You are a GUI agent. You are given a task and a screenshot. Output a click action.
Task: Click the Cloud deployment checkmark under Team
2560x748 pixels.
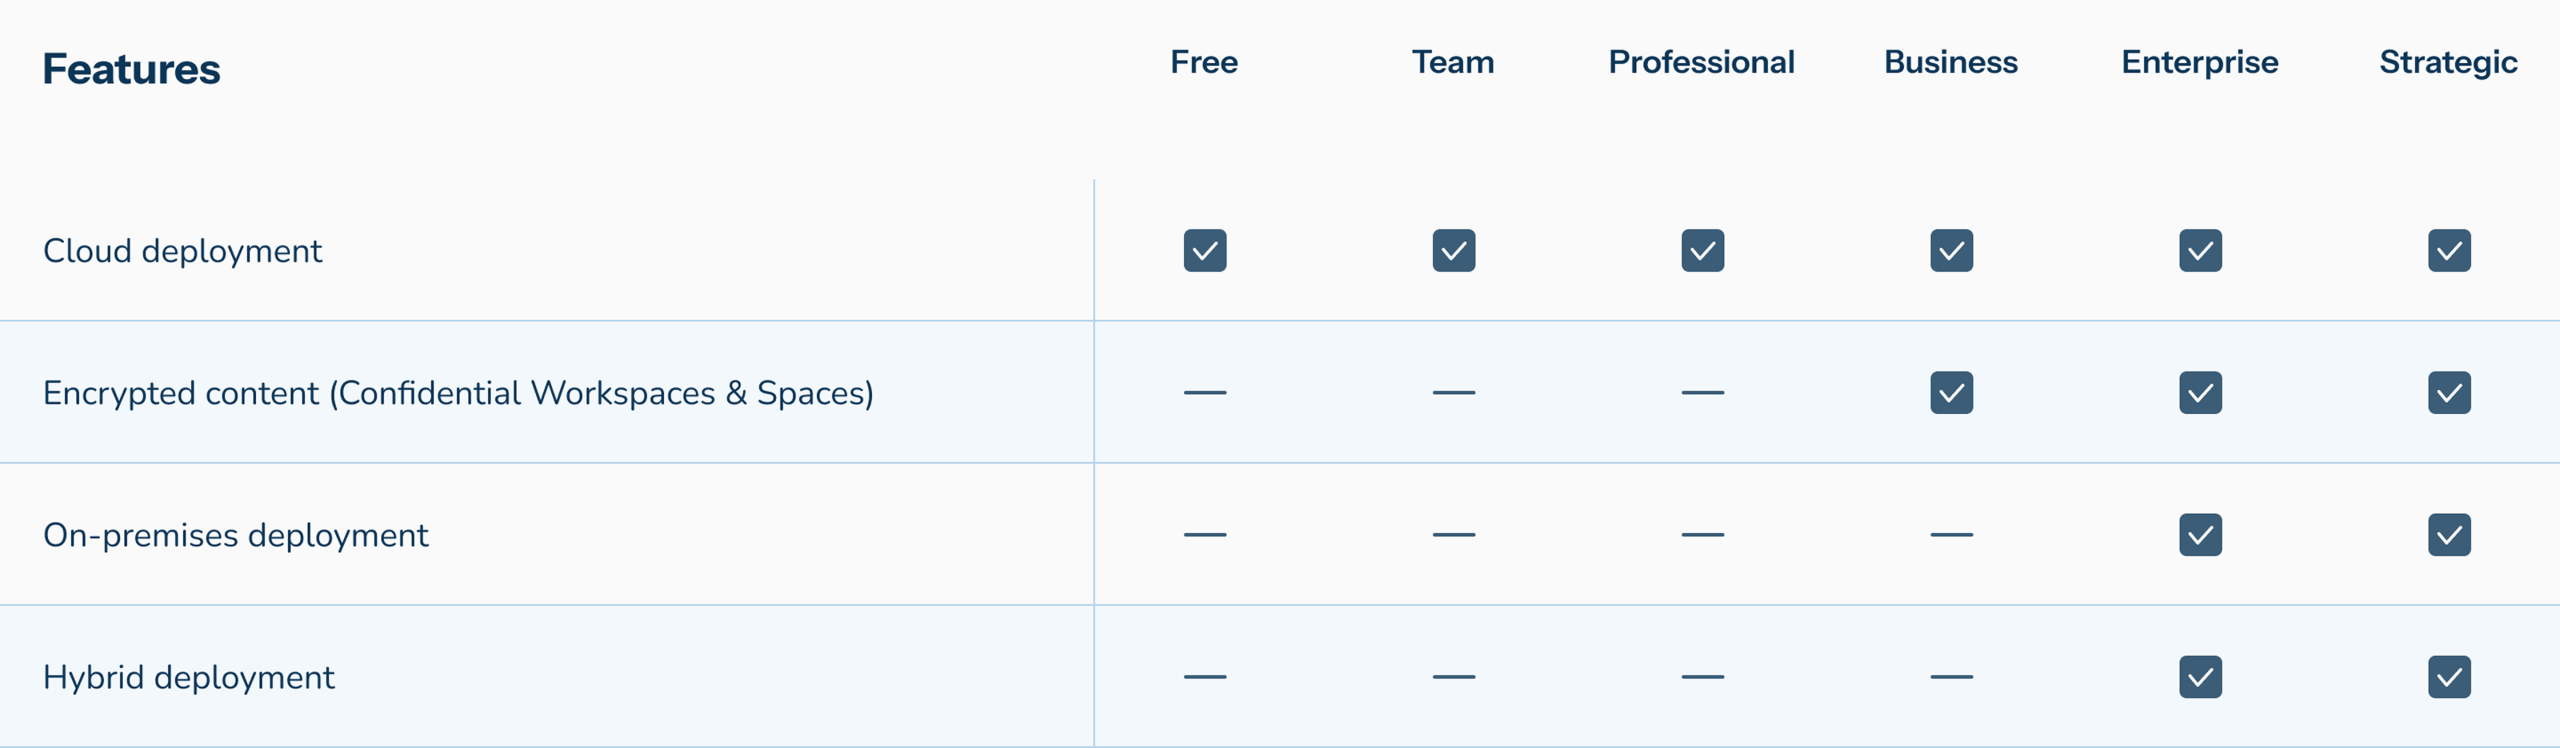coord(1454,251)
